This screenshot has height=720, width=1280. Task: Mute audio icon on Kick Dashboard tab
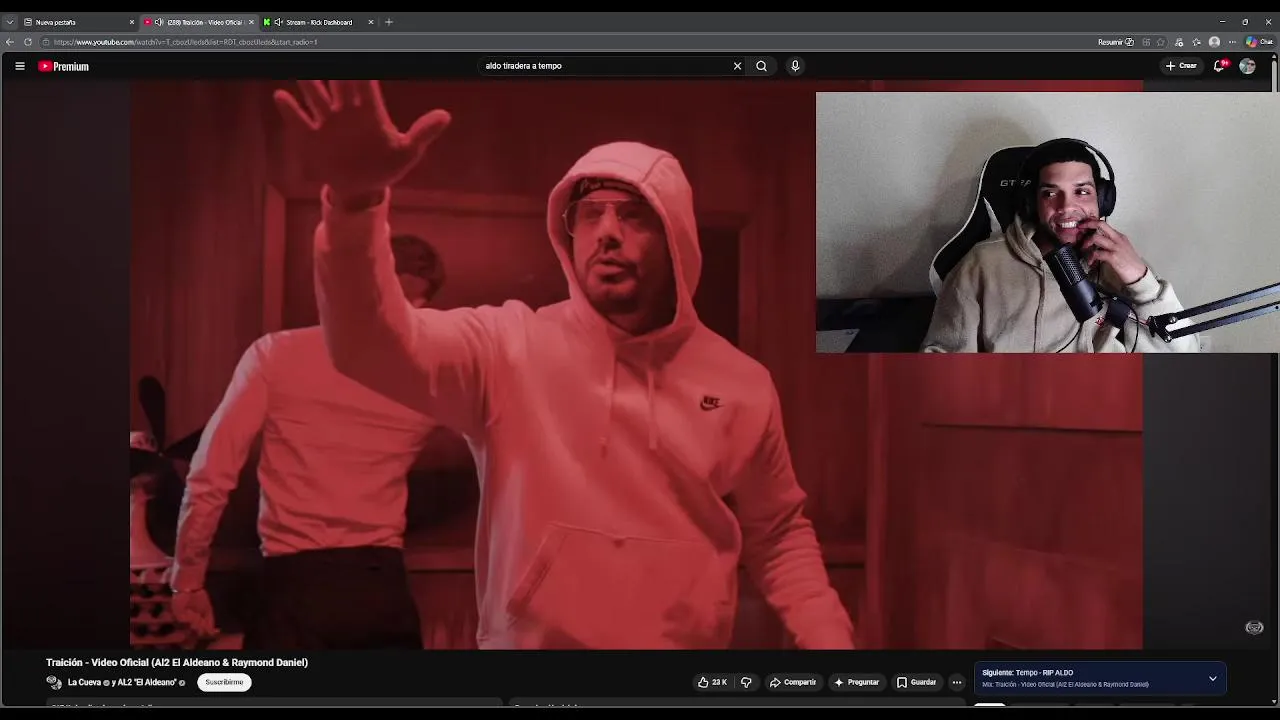click(x=278, y=22)
